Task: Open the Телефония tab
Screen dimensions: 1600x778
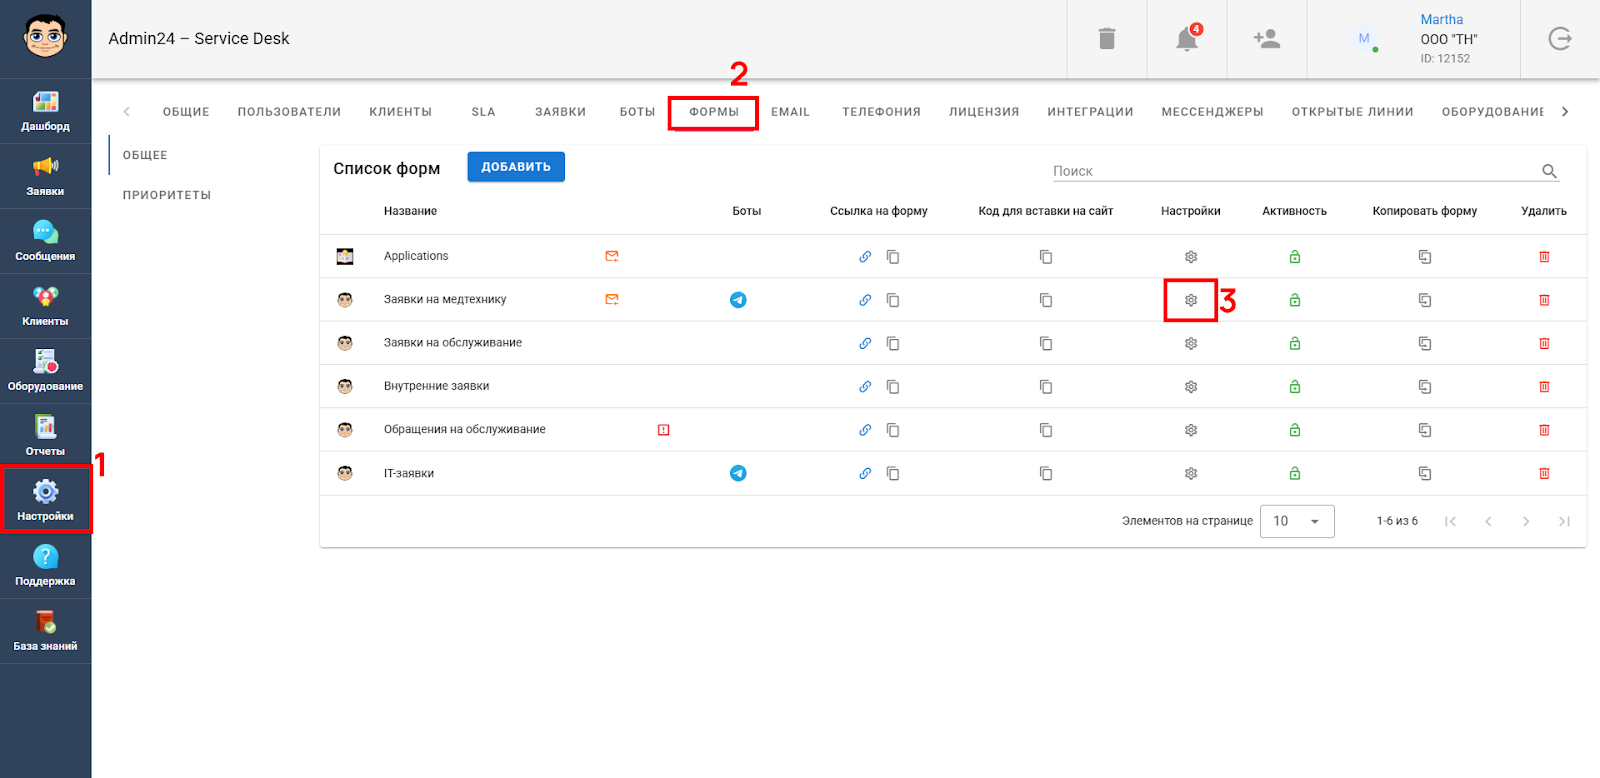Action: click(x=881, y=112)
